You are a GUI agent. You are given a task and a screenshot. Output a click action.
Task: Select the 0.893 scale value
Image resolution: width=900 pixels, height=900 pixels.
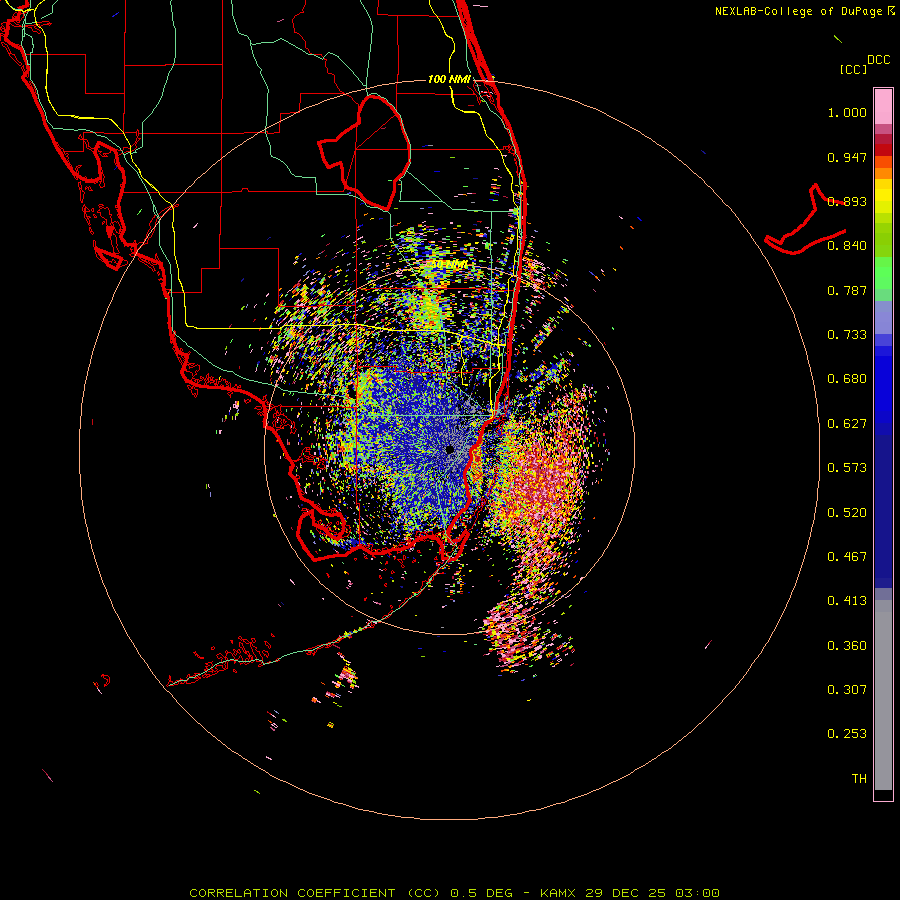click(x=847, y=201)
